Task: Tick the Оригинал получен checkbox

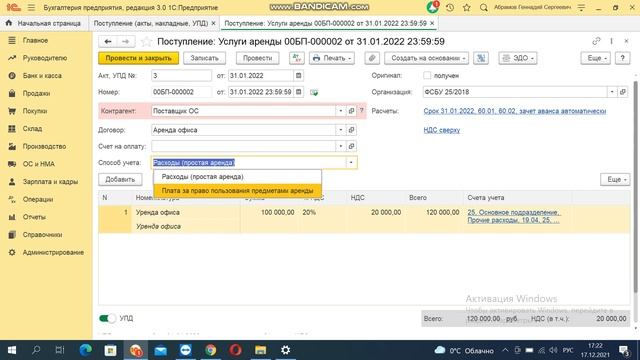Action: [427, 76]
